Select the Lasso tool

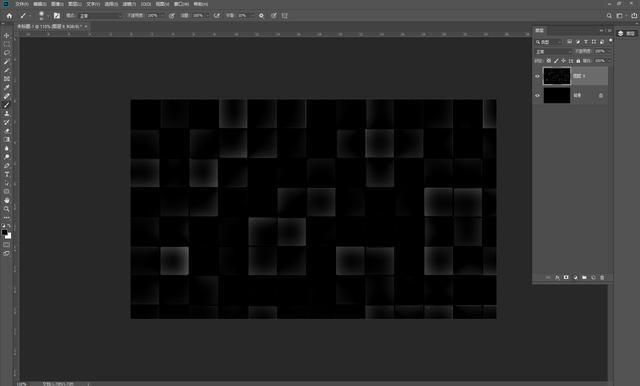coord(7,53)
